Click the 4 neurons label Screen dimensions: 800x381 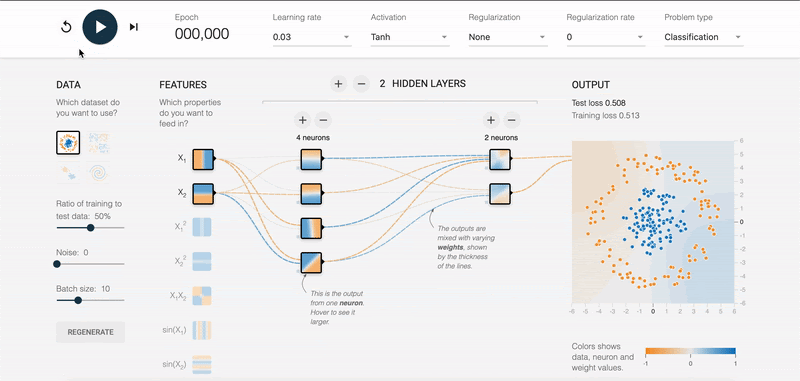click(313, 138)
